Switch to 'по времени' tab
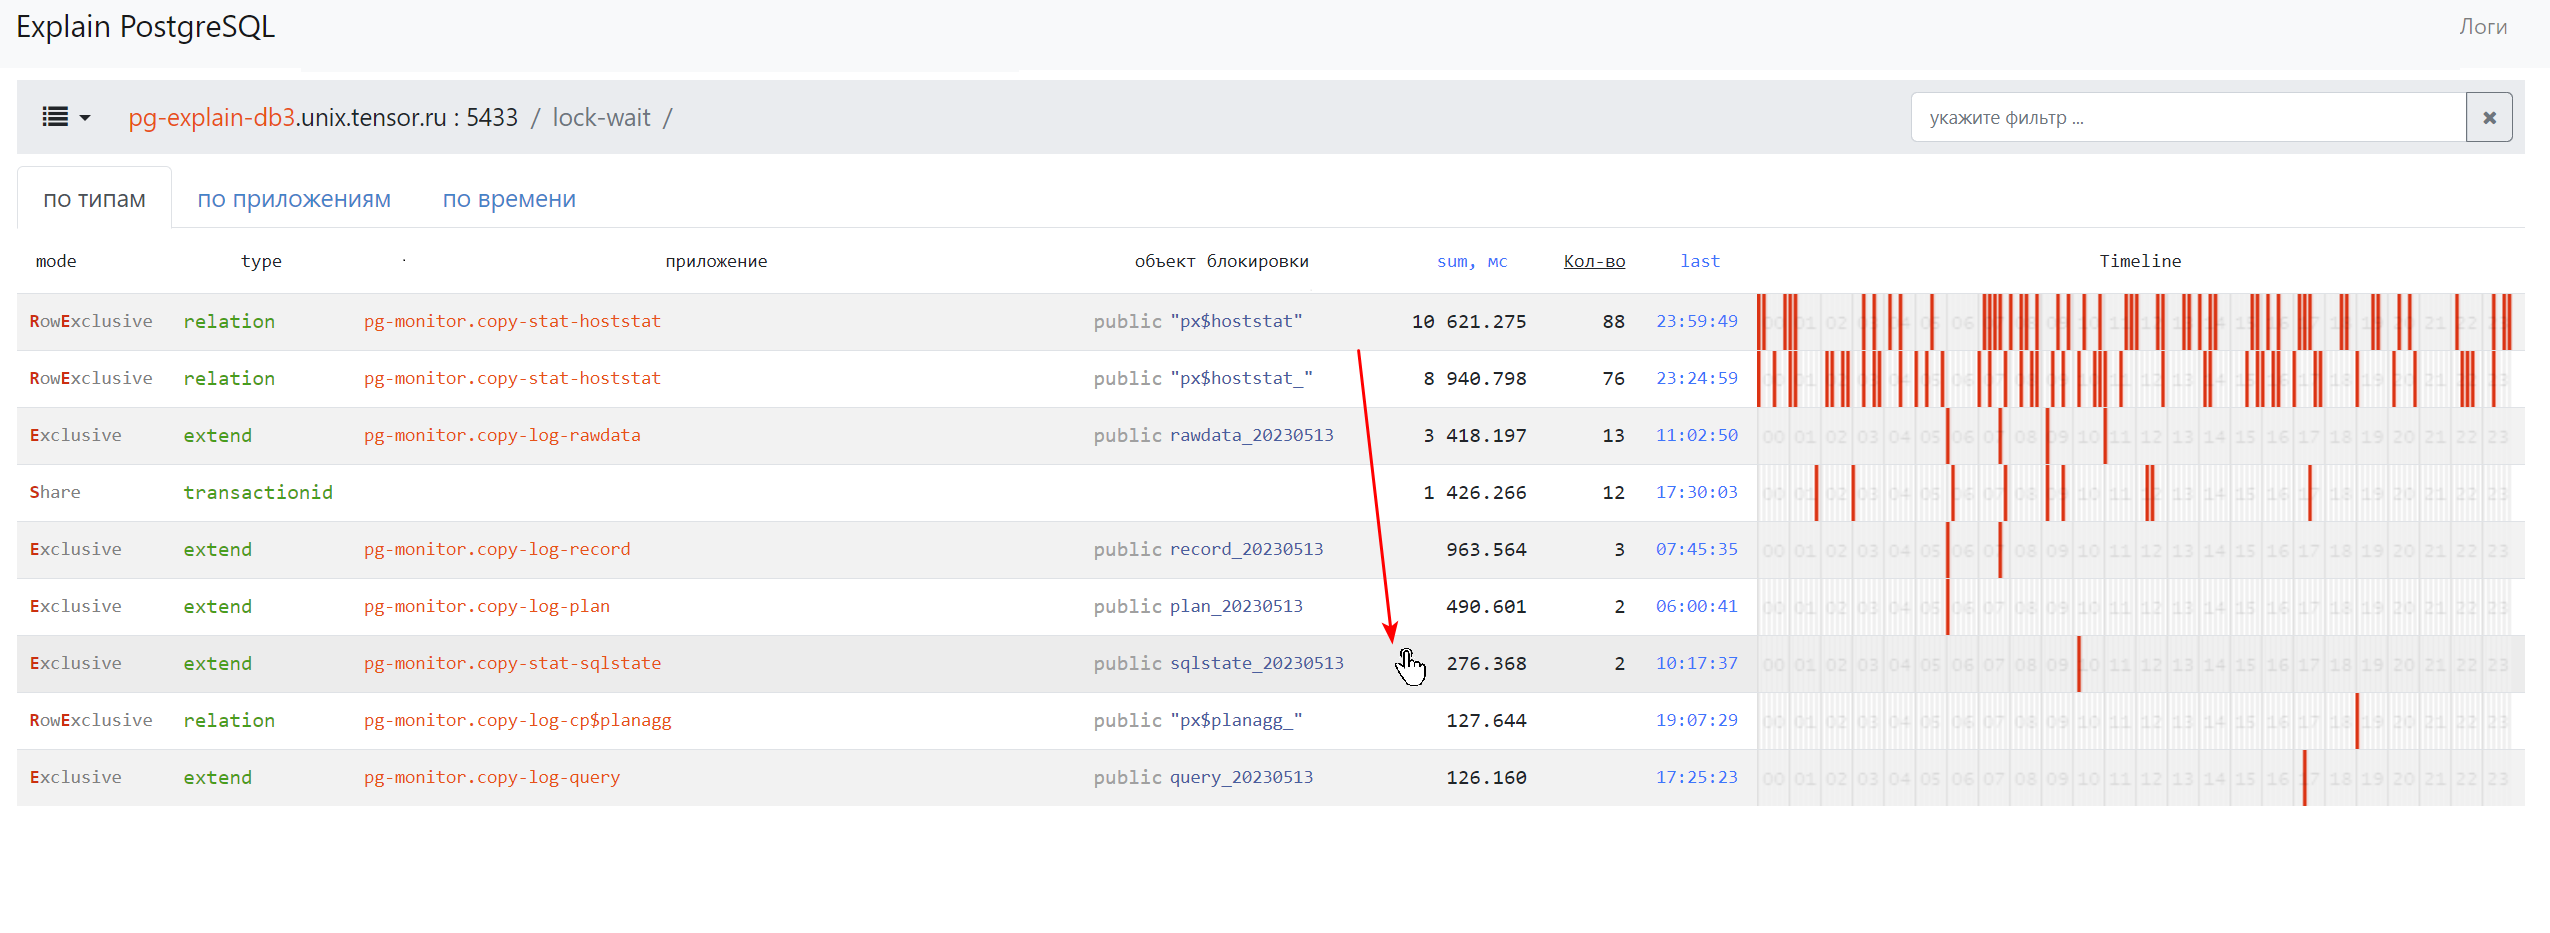Viewport: 2550px width, 933px height. click(509, 199)
